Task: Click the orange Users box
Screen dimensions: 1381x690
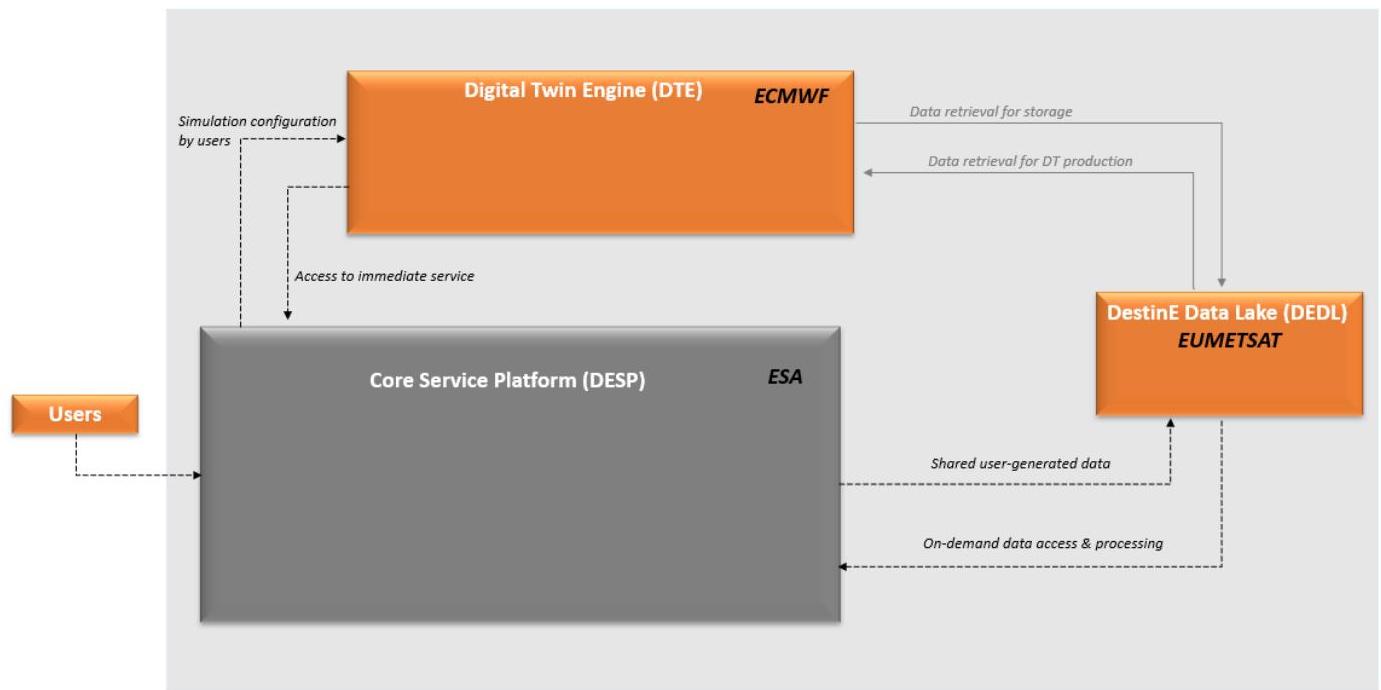Action: point(76,415)
